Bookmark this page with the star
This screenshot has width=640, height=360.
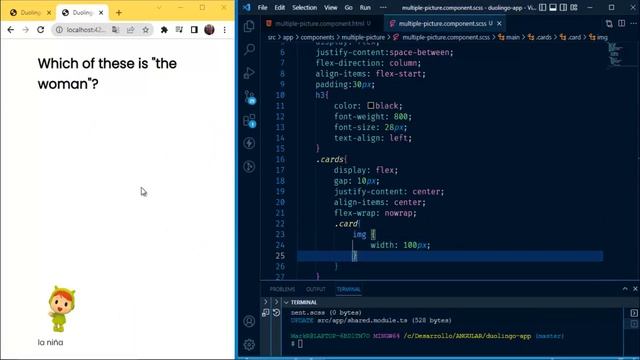(x=146, y=30)
